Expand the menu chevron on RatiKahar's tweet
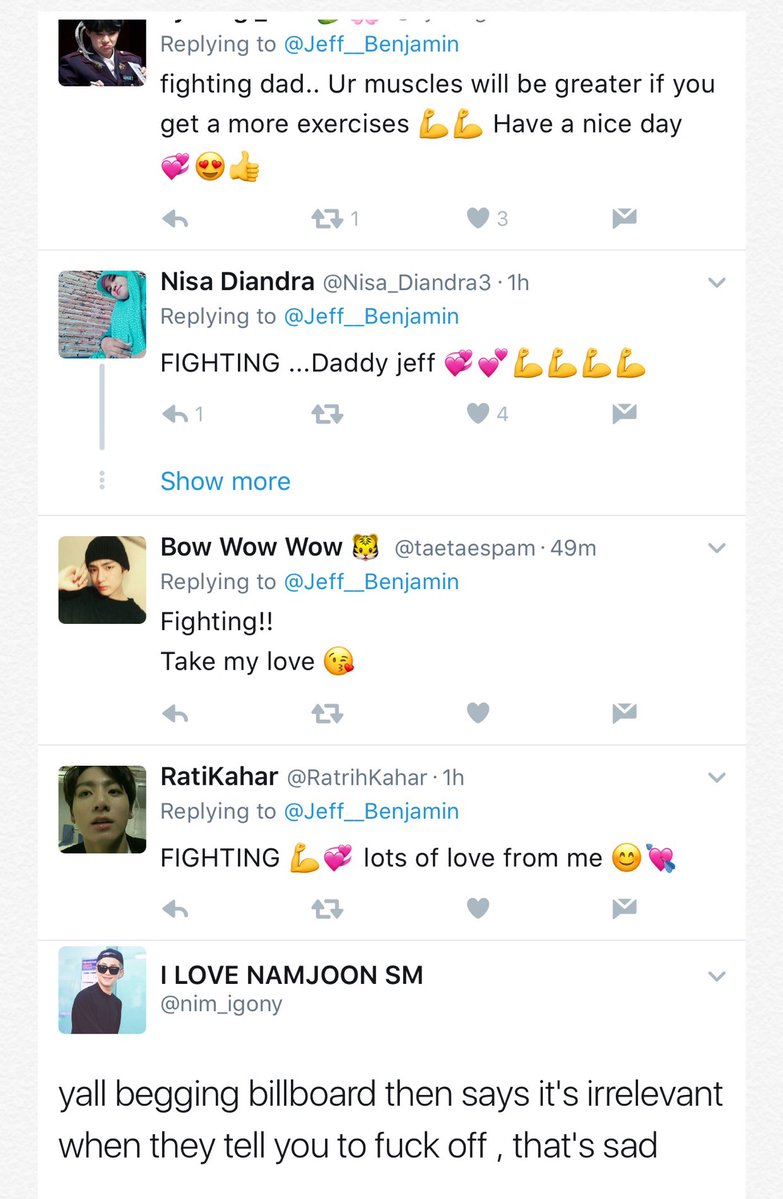Image resolution: width=783 pixels, height=1199 pixels. (x=716, y=777)
